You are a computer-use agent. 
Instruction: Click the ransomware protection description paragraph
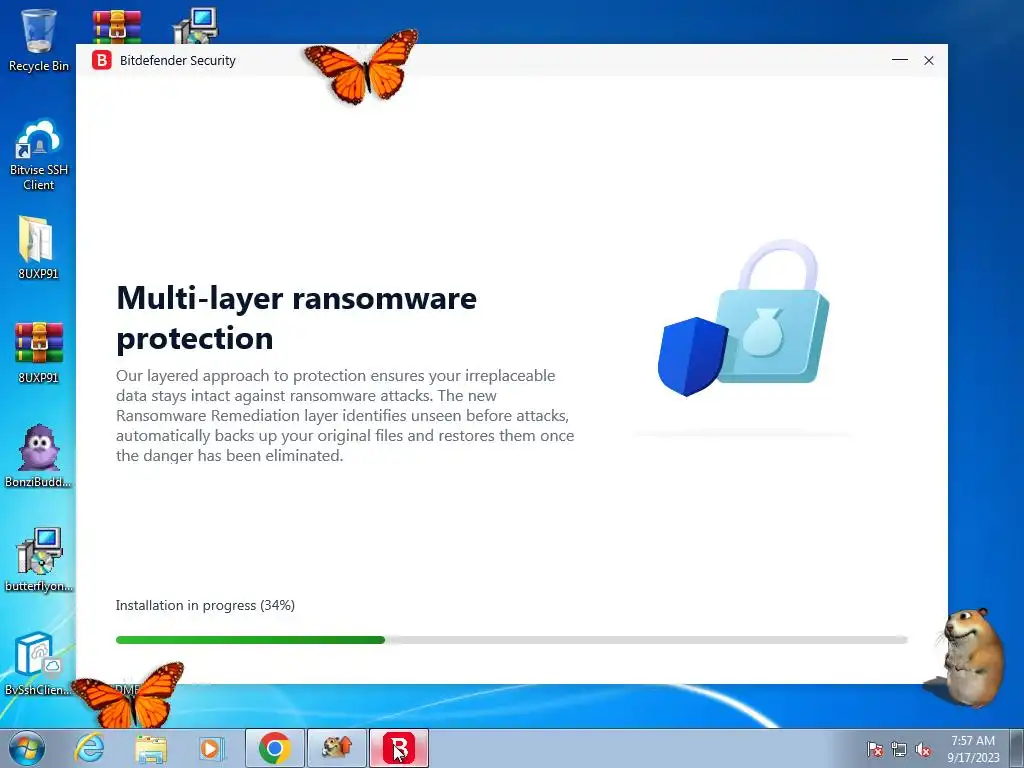click(345, 415)
